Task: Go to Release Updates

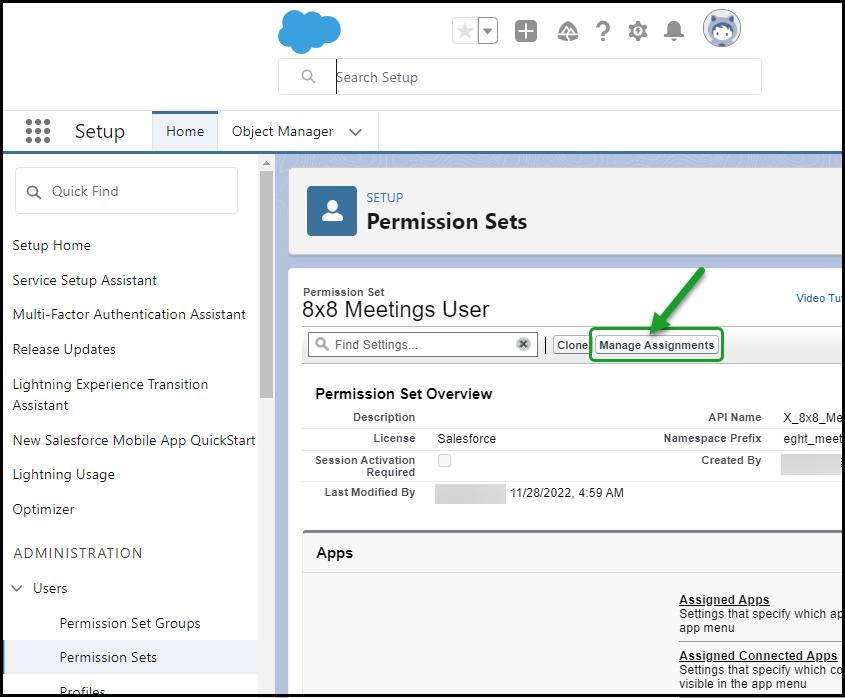Action: coord(64,349)
